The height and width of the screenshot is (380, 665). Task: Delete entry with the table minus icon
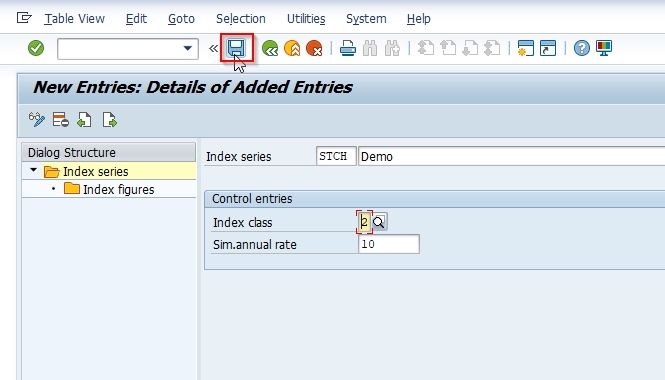pos(61,120)
